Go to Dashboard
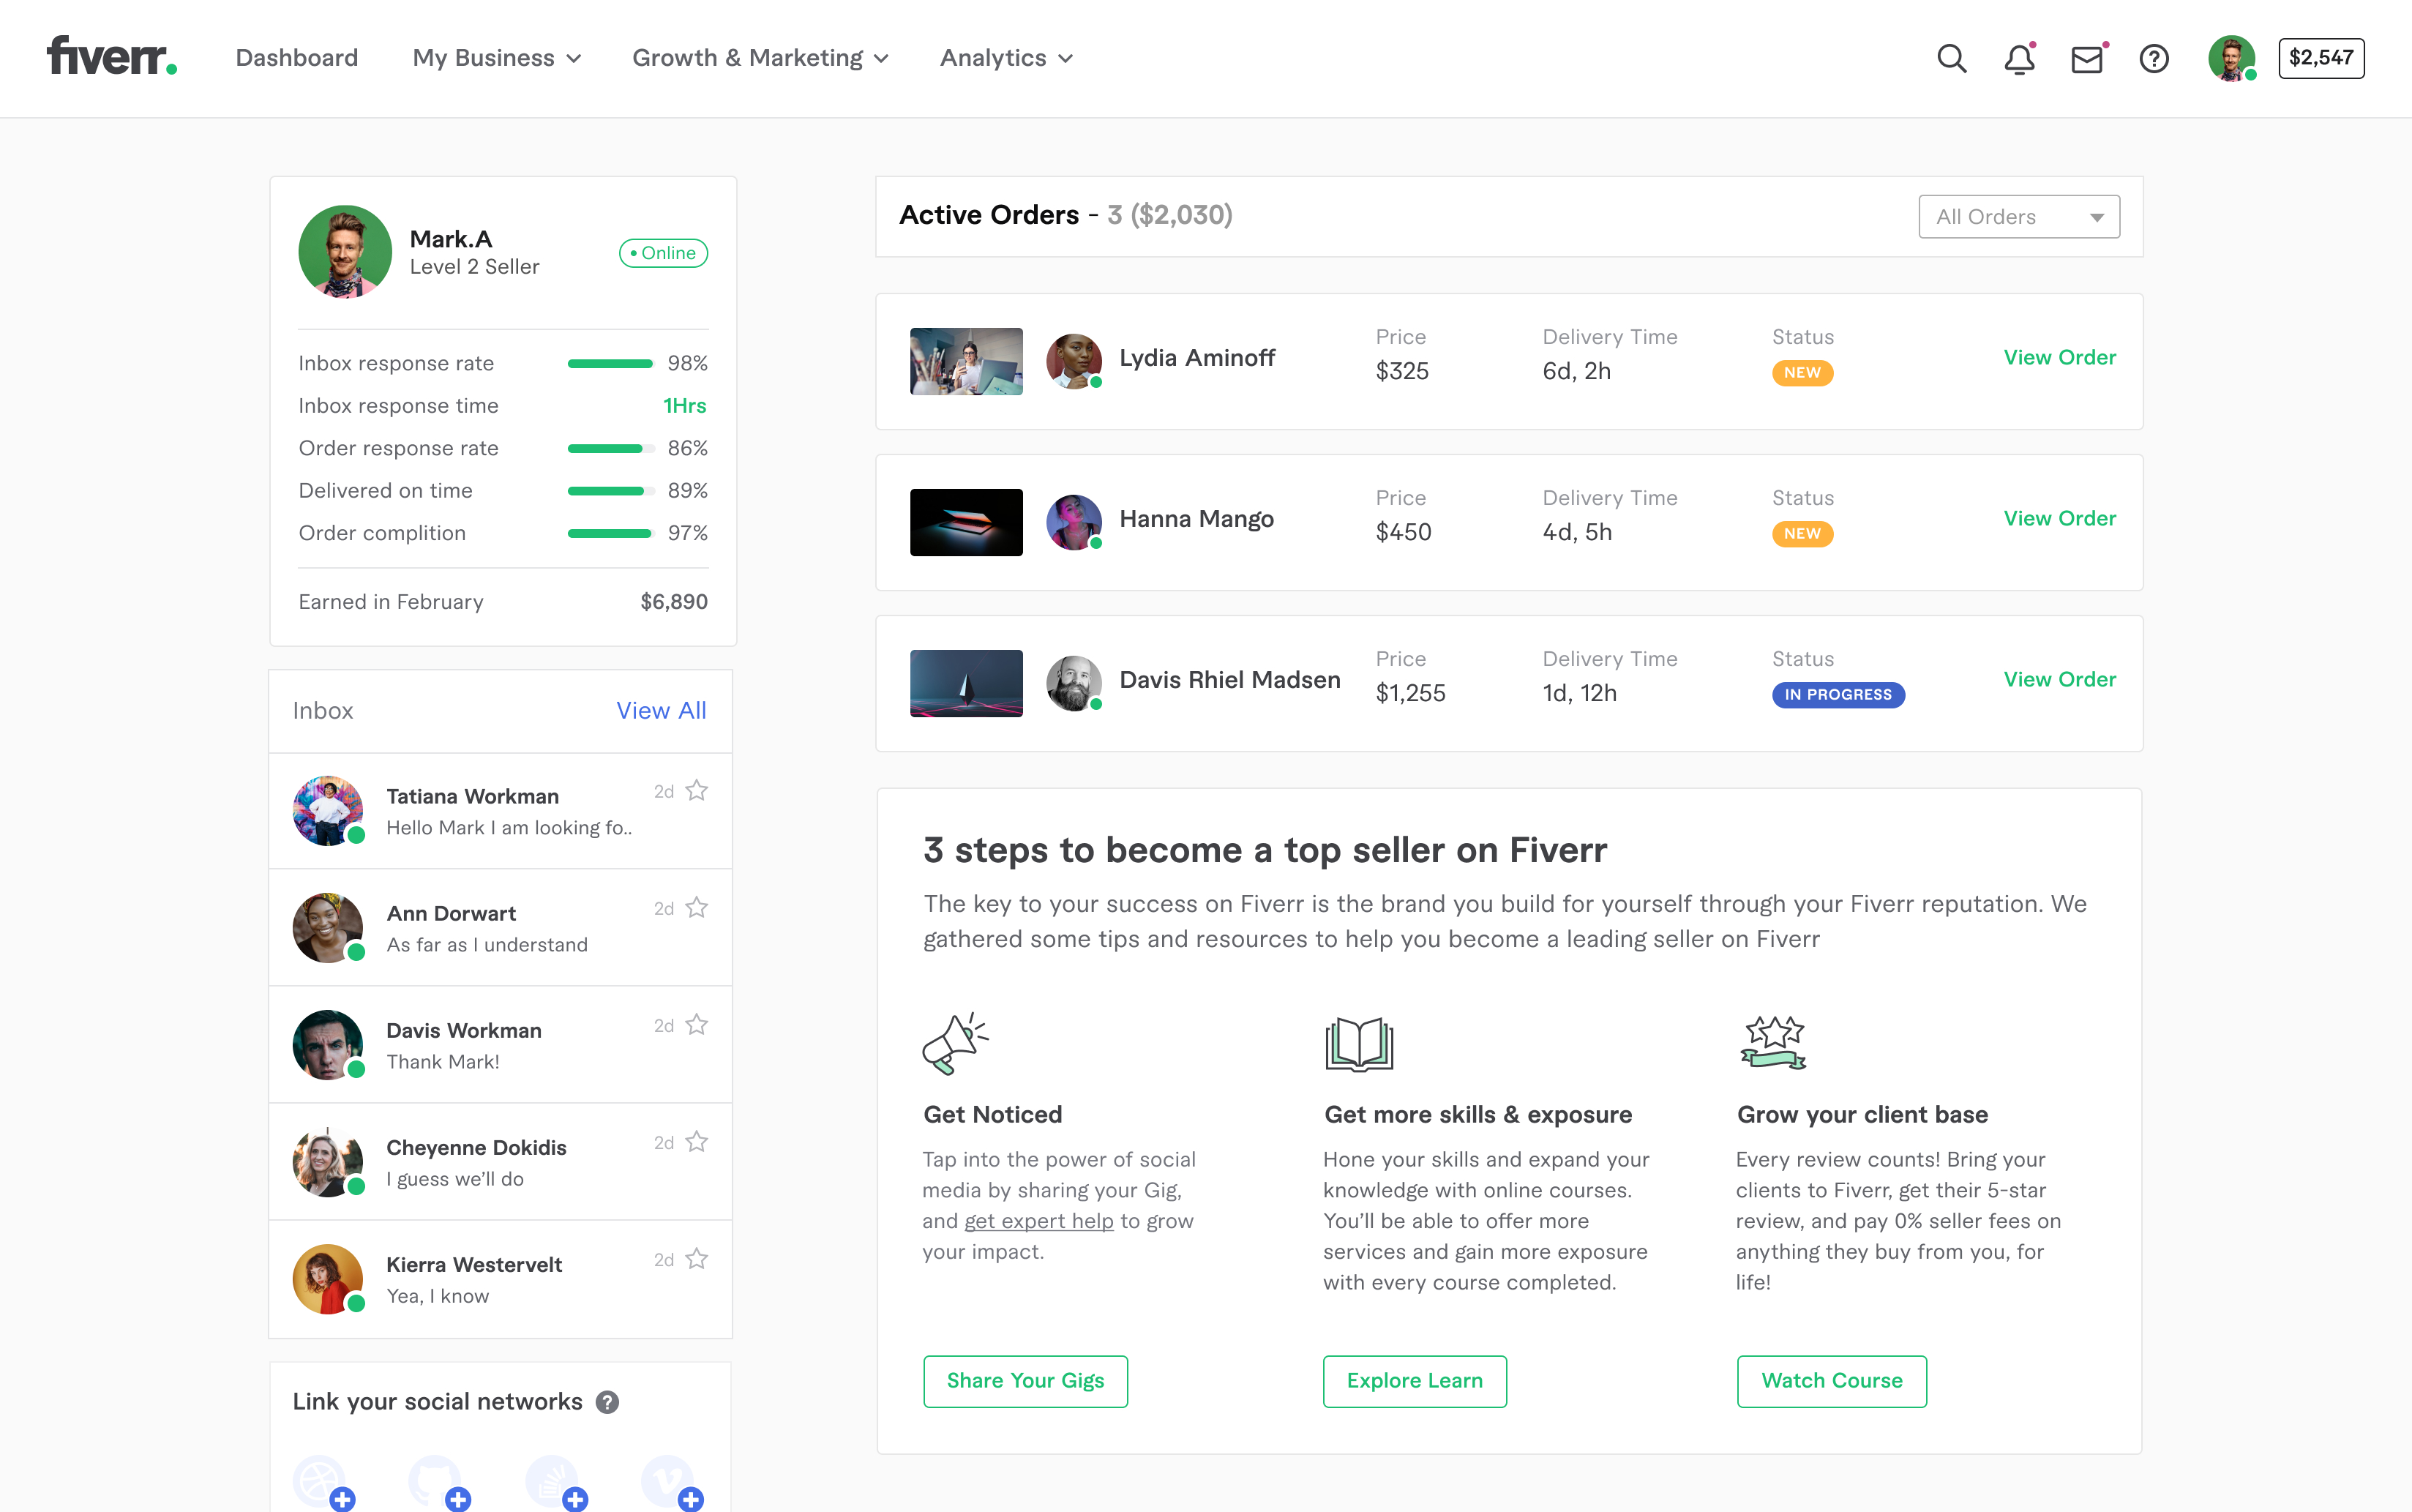The height and width of the screenshot is (1512, 2412). (296, 58)
